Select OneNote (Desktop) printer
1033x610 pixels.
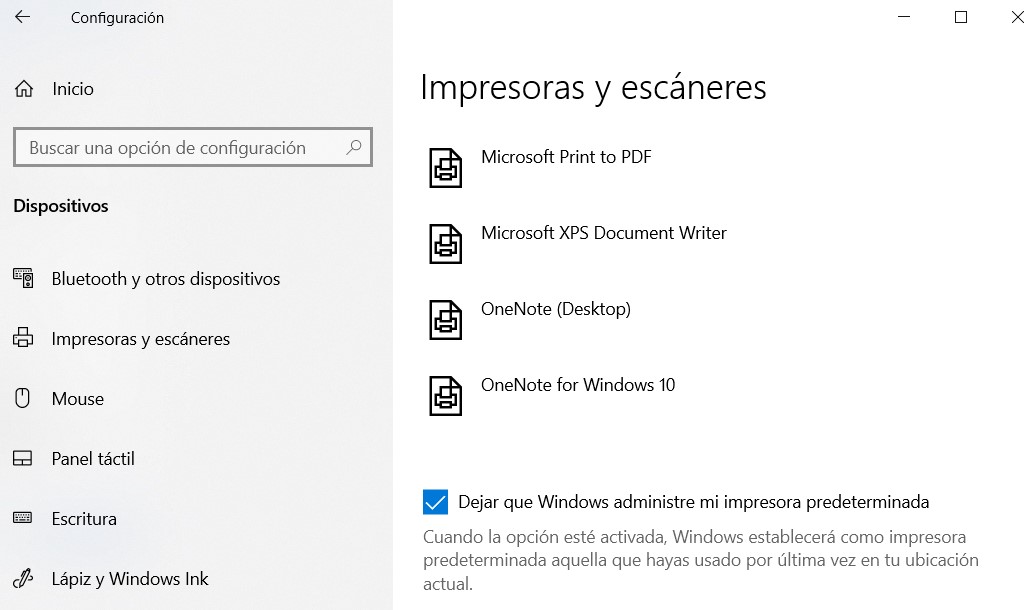click(x=555, y=309)
